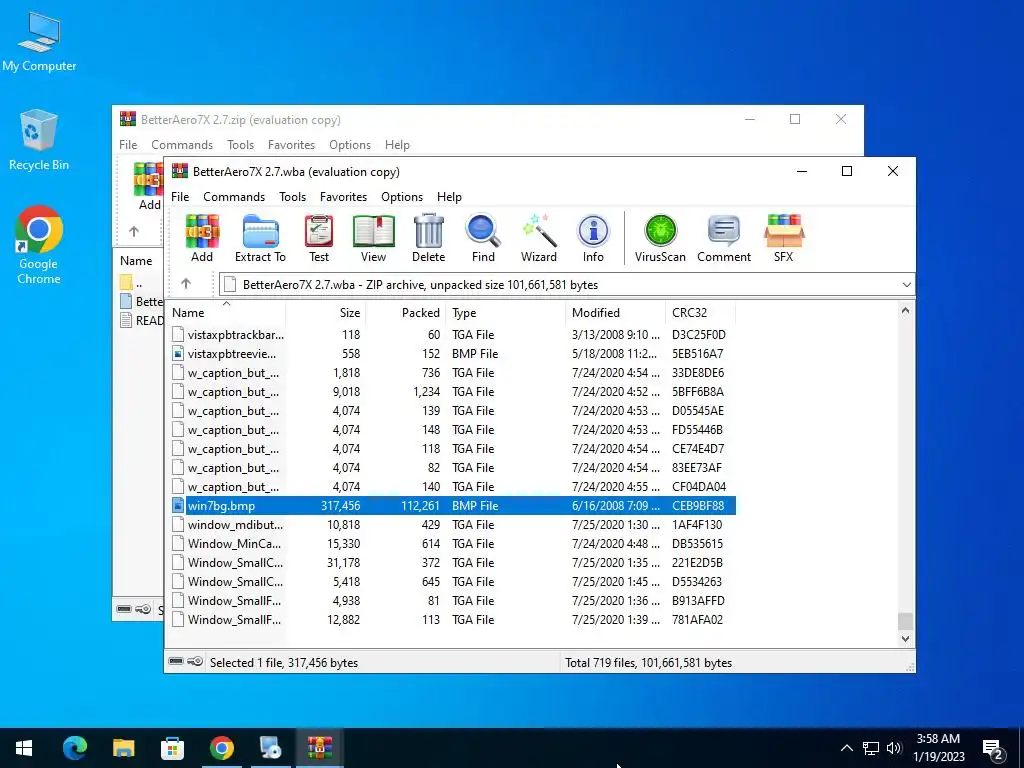
Task: Open File menu in background zip window
Action: 128,144
